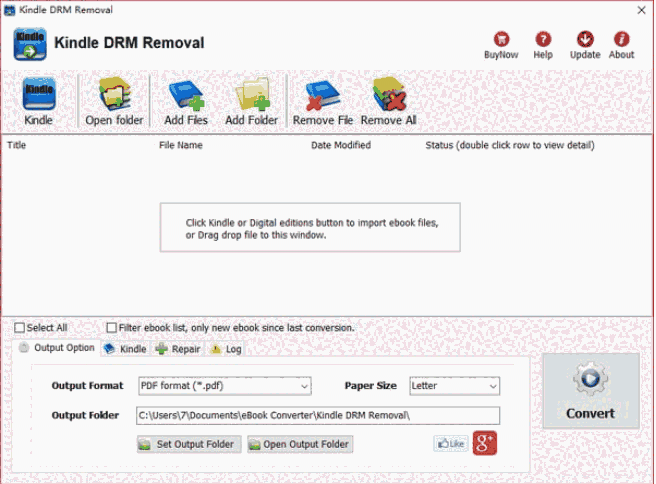Click the Open Output Folder button

pyautogui.click(x=300, y=444)
